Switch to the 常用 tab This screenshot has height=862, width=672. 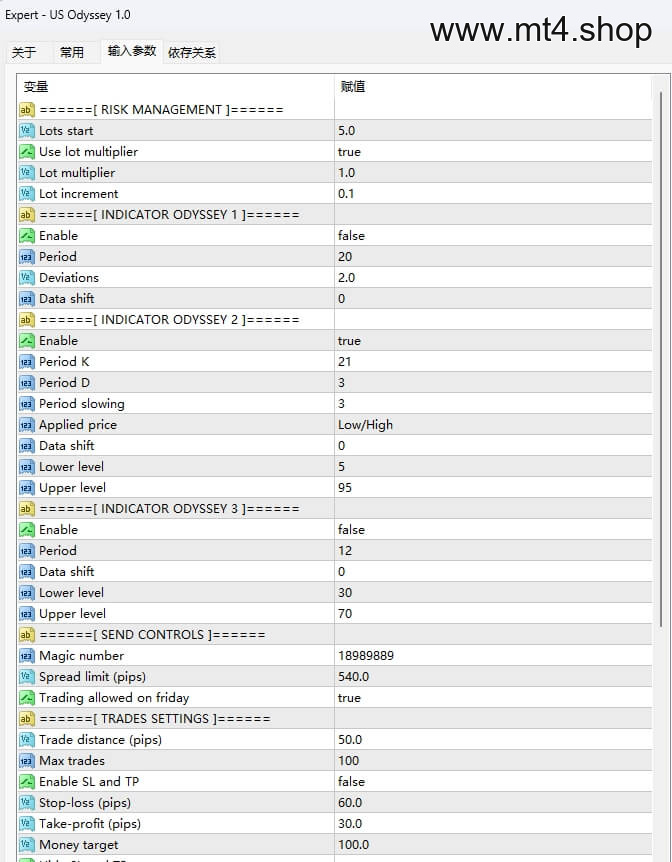tap(72, 53)
